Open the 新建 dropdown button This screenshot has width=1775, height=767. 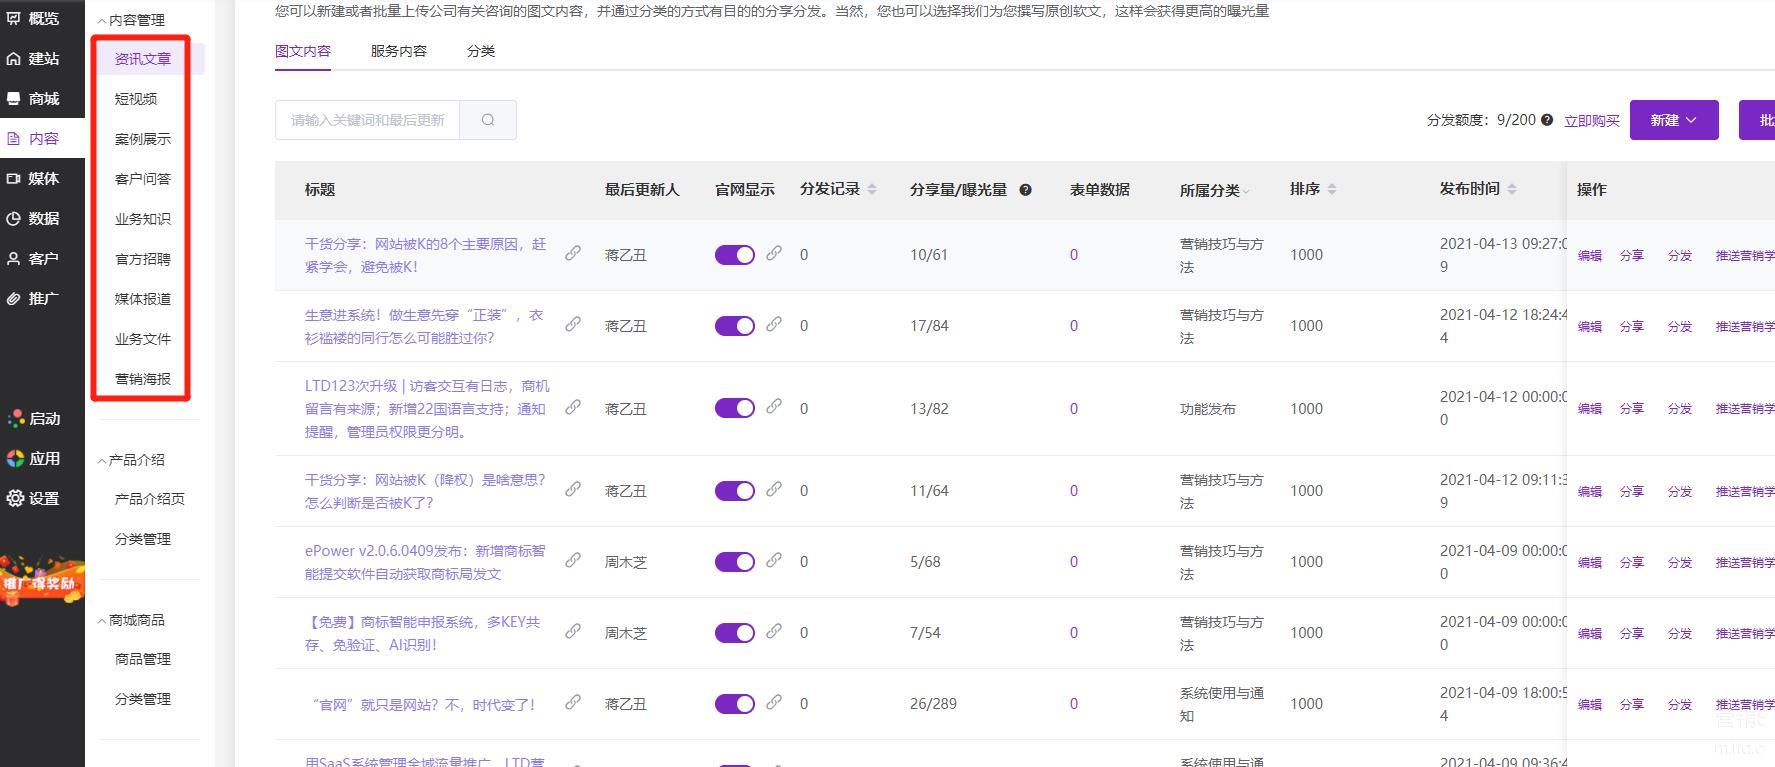coord(1673,120)
